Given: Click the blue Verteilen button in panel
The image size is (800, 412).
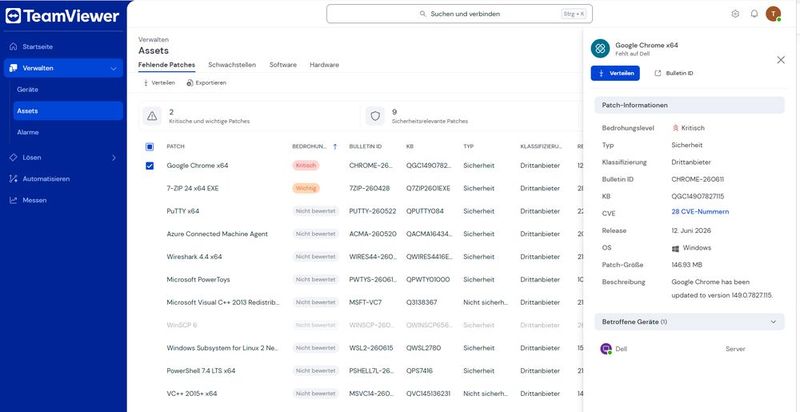Looking at the screenshot, I should 615,73.
